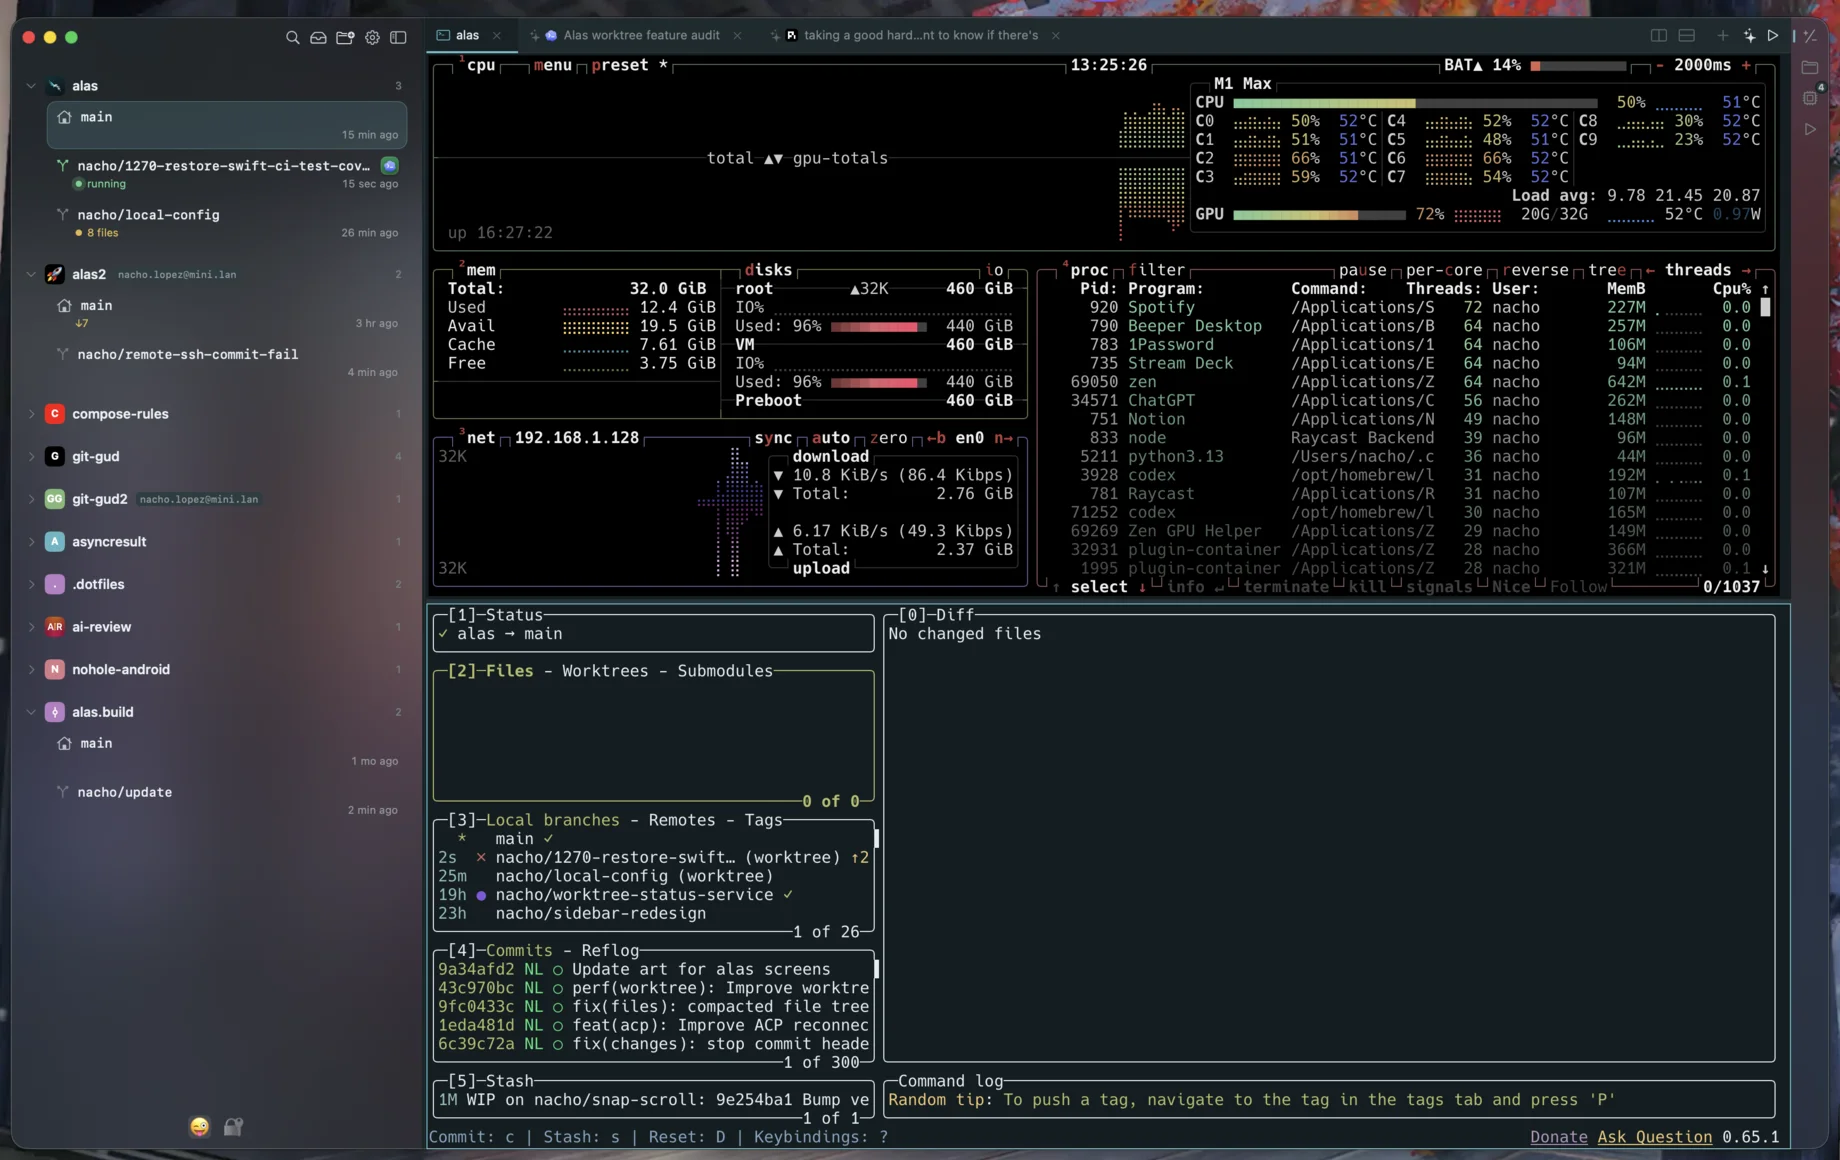The width and height of the screenshot is (1840, 1160).
Task: Click the btop proc filter field
Action: 1157,270
